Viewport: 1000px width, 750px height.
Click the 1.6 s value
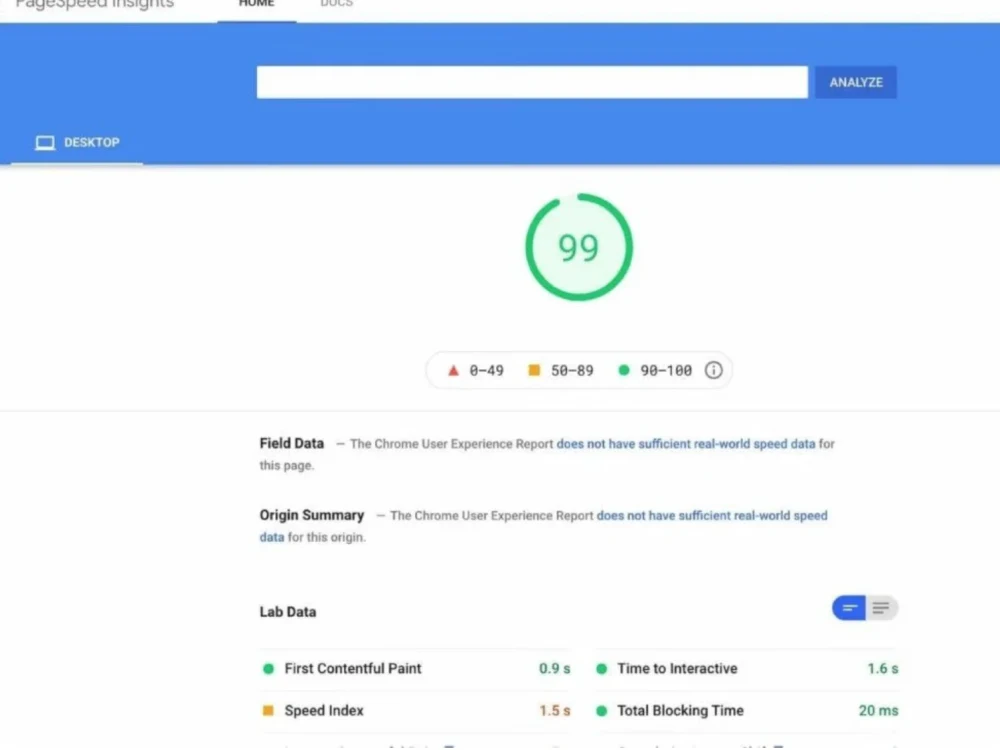[x=883, y=668]
